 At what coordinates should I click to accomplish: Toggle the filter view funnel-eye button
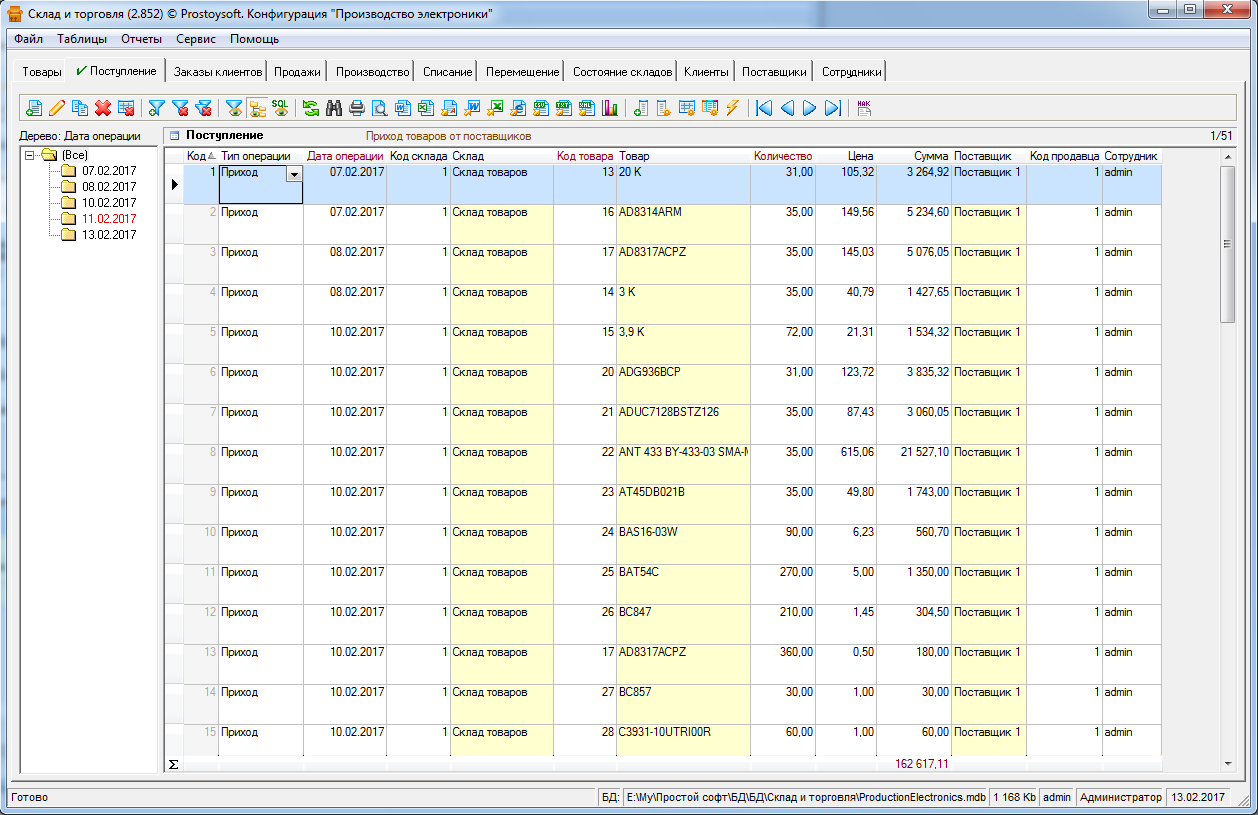(x=234, y=108)
